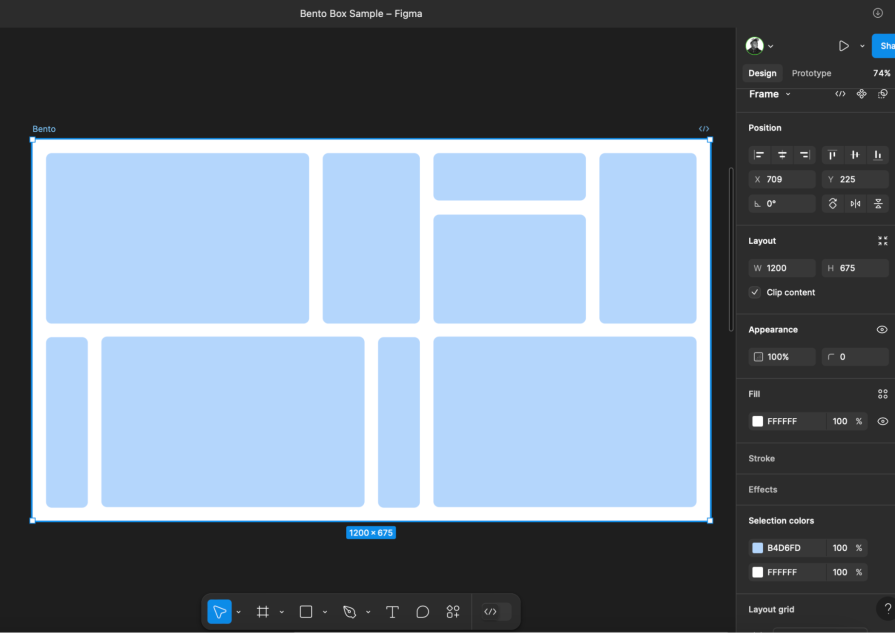This screenshot has height=633, width=895.
Task: Click the Share button
Action: (885, 45)
